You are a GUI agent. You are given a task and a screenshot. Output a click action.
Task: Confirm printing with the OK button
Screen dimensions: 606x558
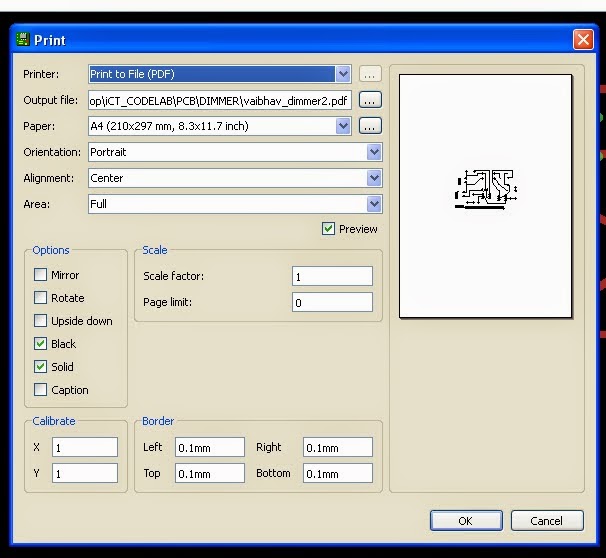click(466, 521)
